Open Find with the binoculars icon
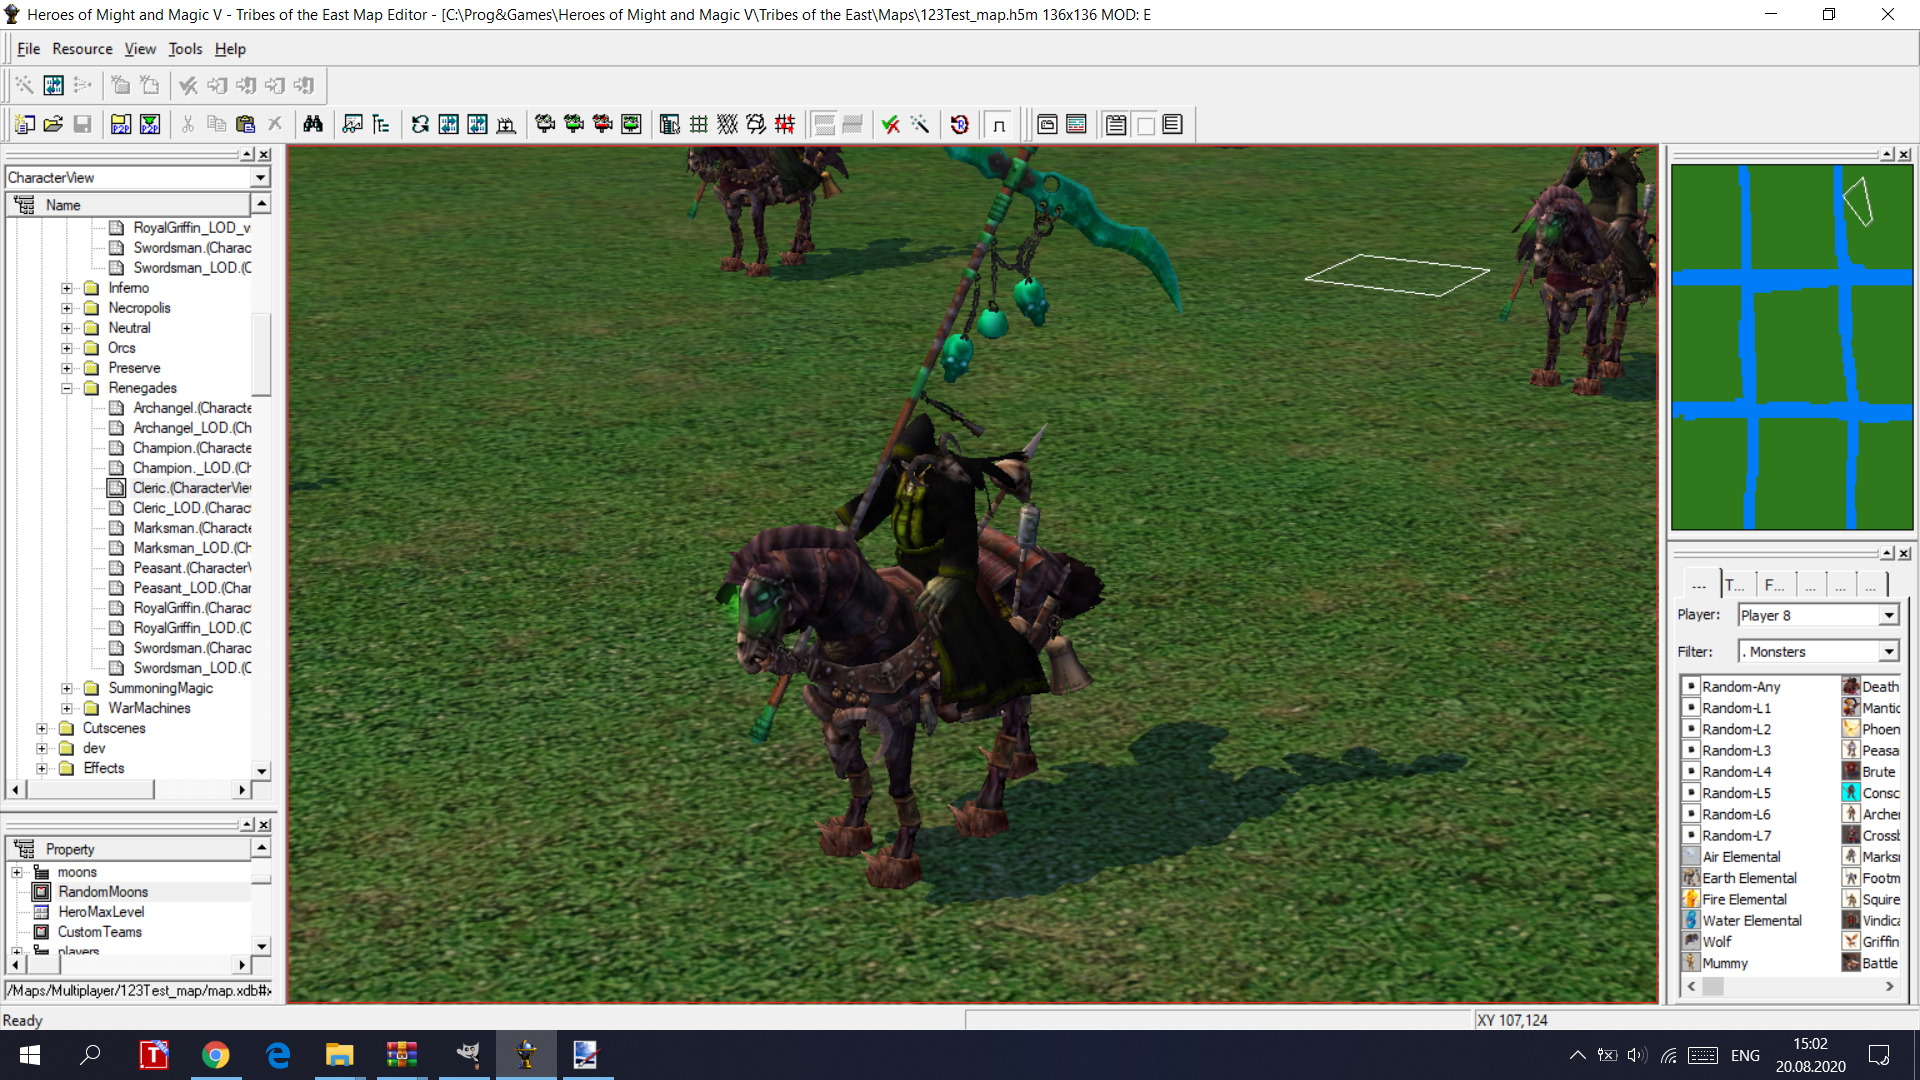 pyautogui.click(x=313, y=124)
